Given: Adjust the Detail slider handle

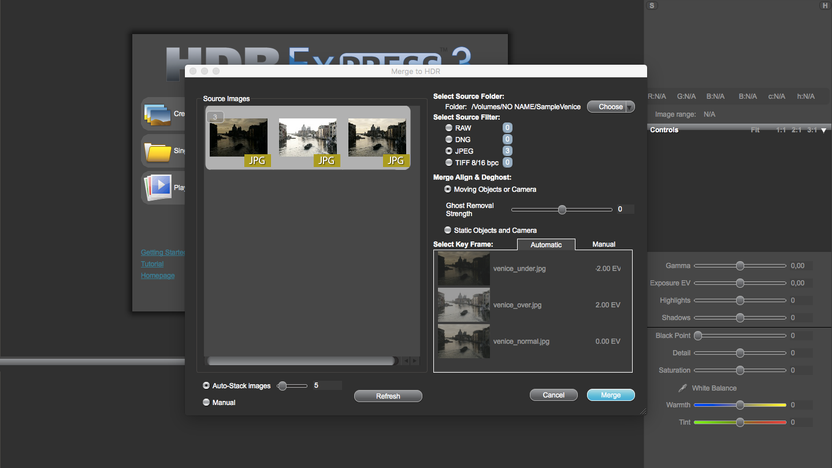Looking at the screenshot, I should coord(740,353).
